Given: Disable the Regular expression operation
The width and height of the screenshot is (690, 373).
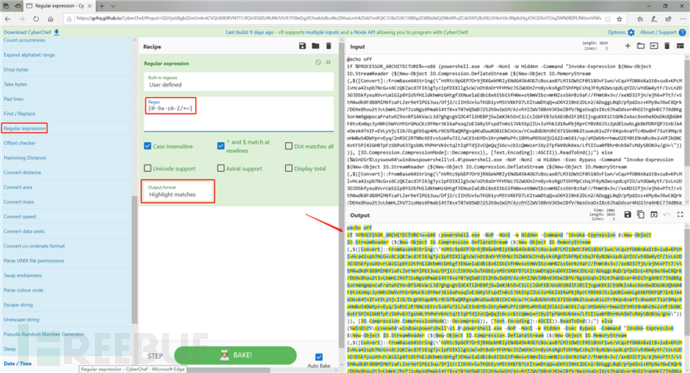Looking at the screenshot, I should point(318,62).
